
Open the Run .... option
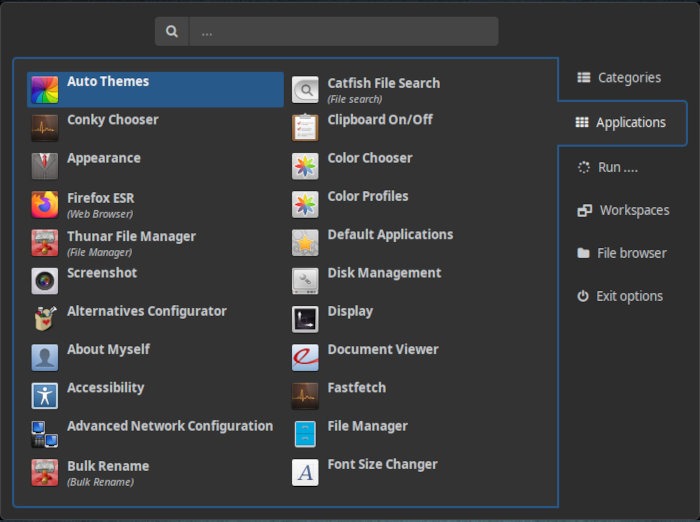pyautogui.click(x=608, y=168)
